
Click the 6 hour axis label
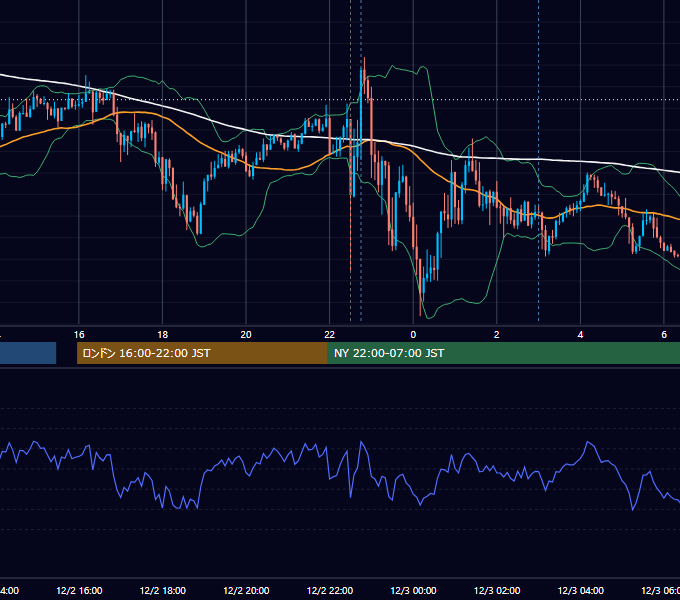click(664, 335)
